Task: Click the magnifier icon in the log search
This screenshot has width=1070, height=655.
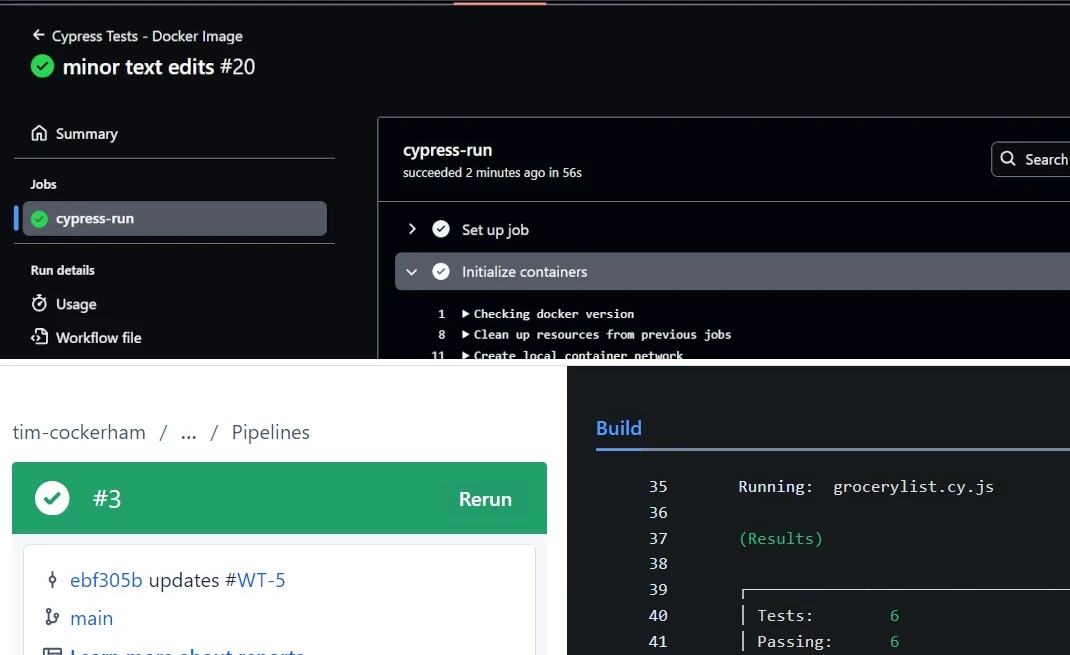Action: click(1008, 159)
